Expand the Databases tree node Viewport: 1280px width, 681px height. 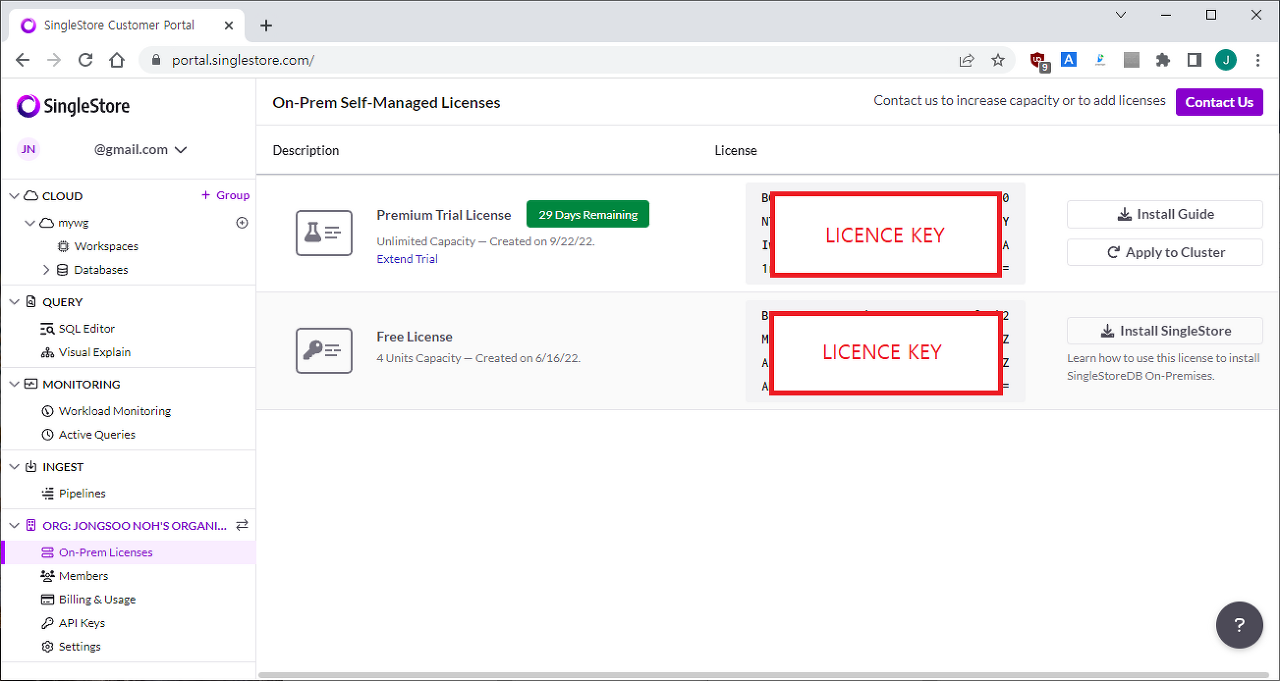point(46,270)
